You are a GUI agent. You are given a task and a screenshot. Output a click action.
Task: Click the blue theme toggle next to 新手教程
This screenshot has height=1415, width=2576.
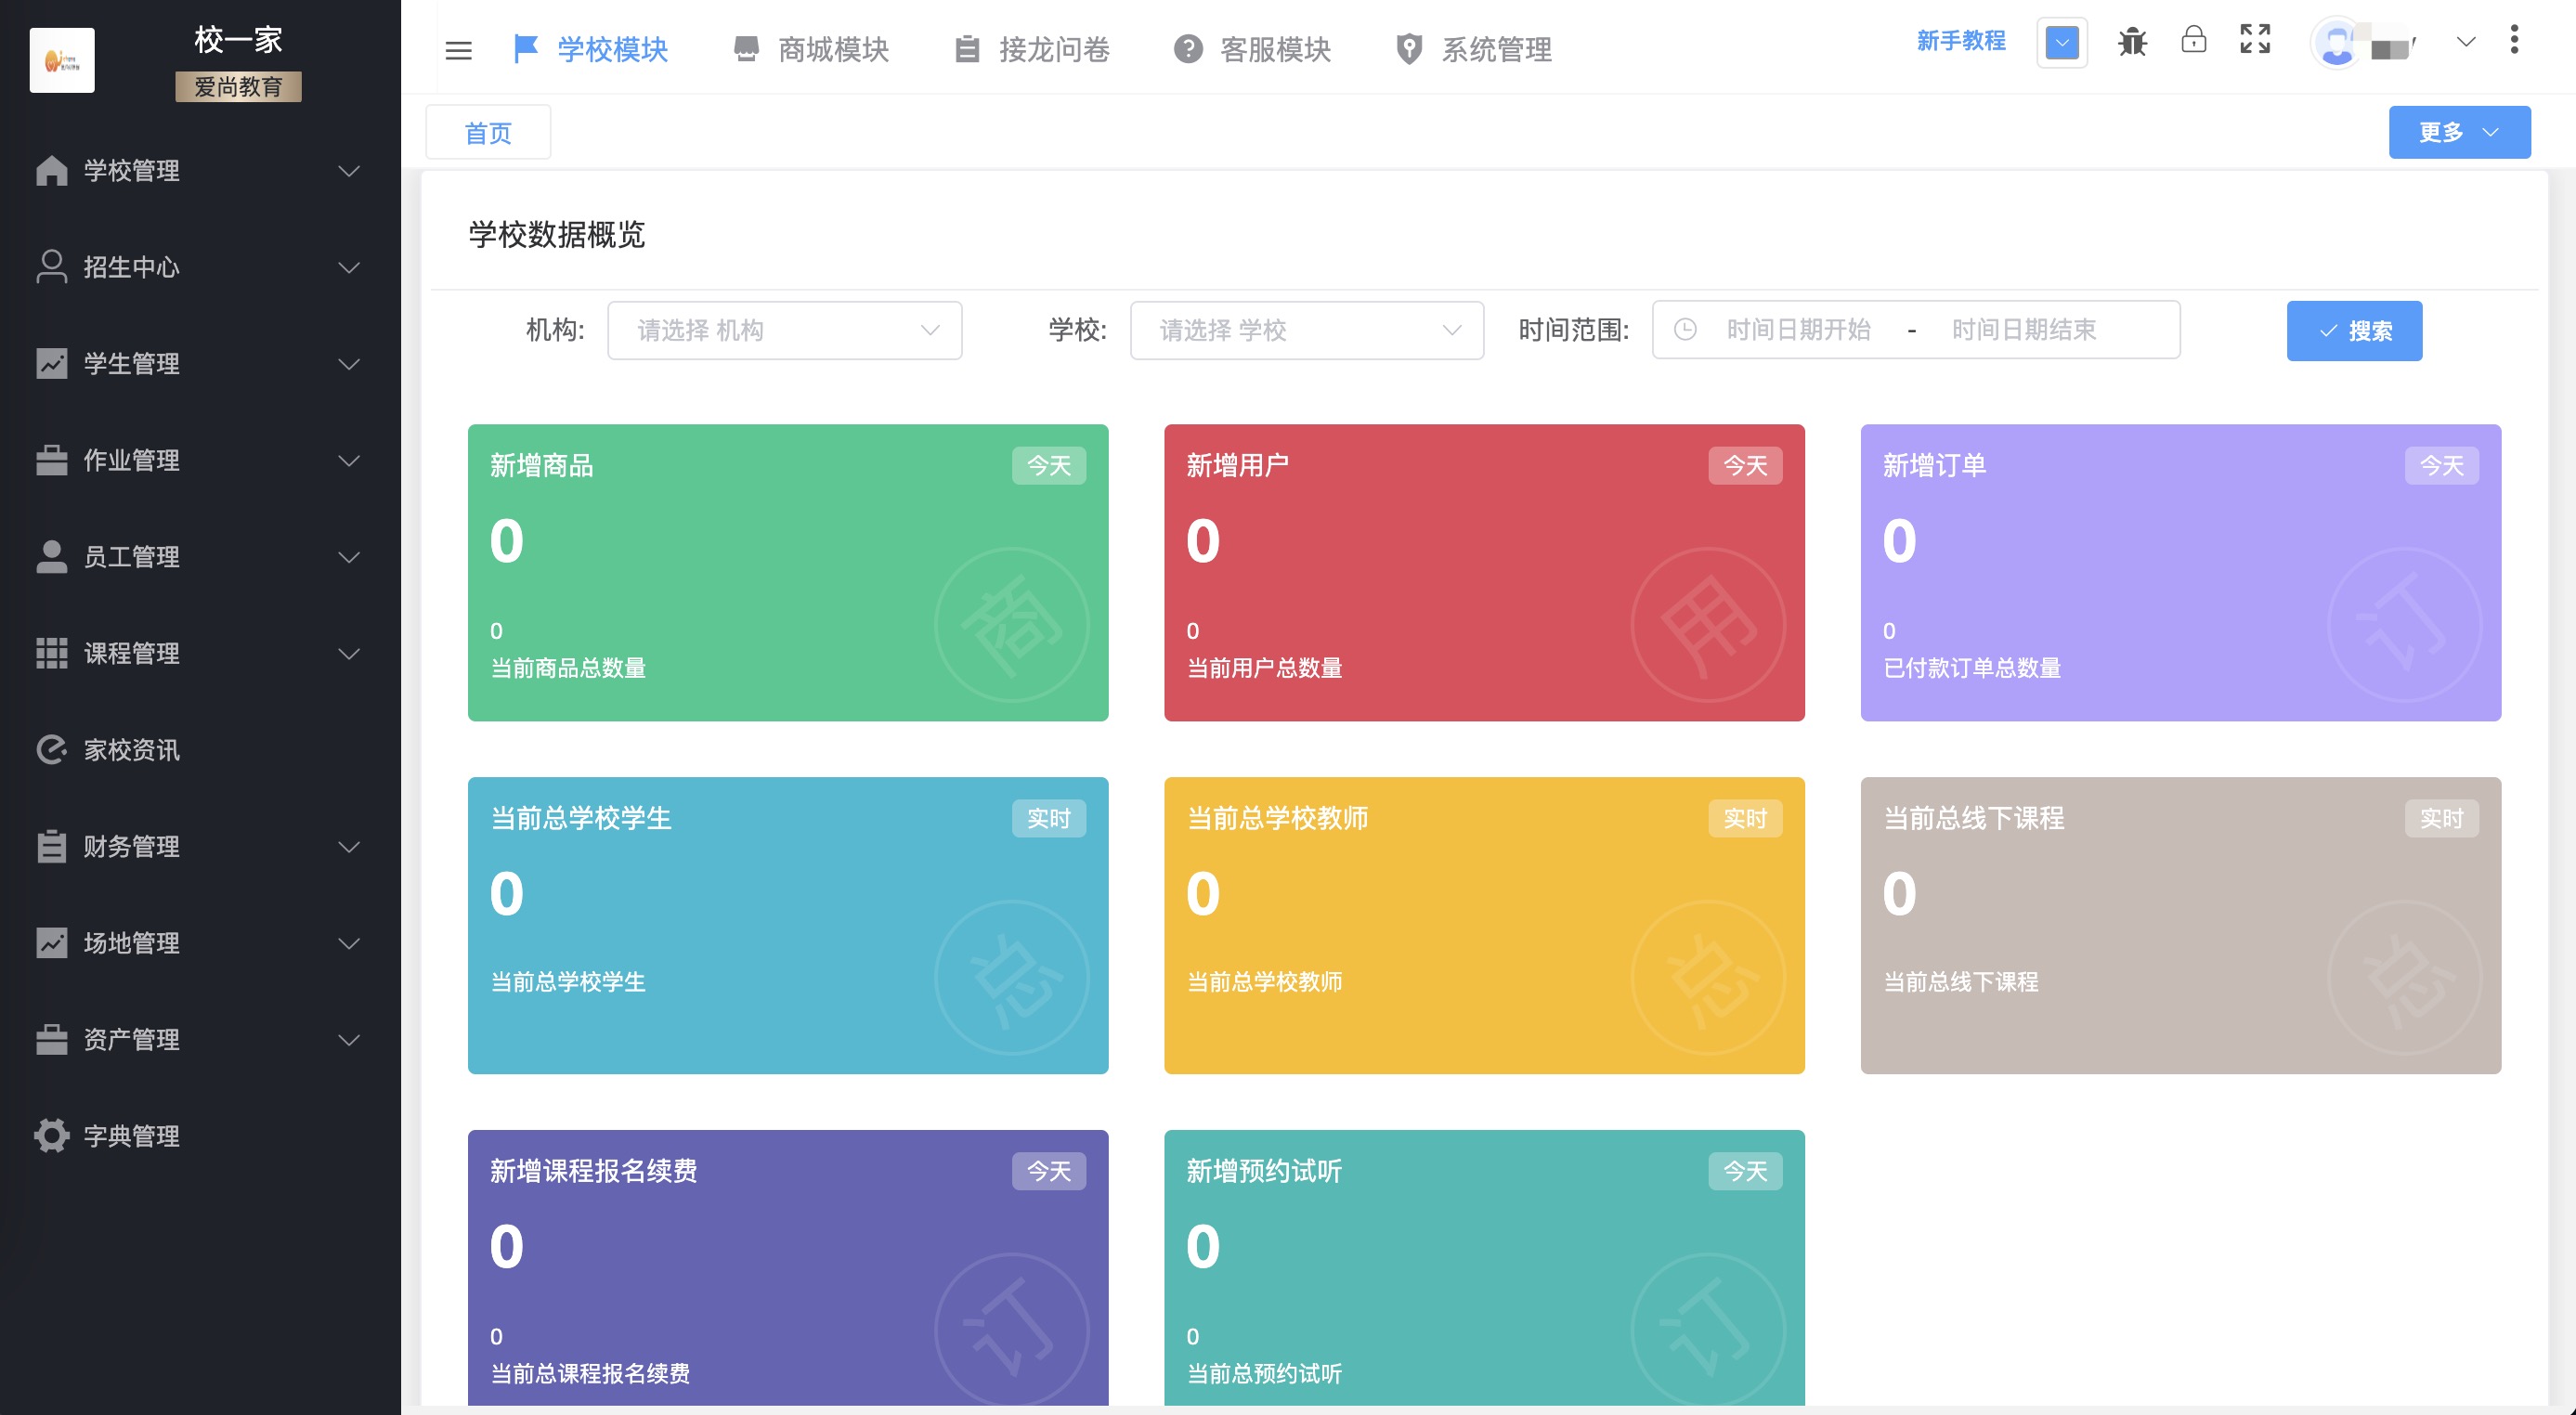coord(2062,42)
